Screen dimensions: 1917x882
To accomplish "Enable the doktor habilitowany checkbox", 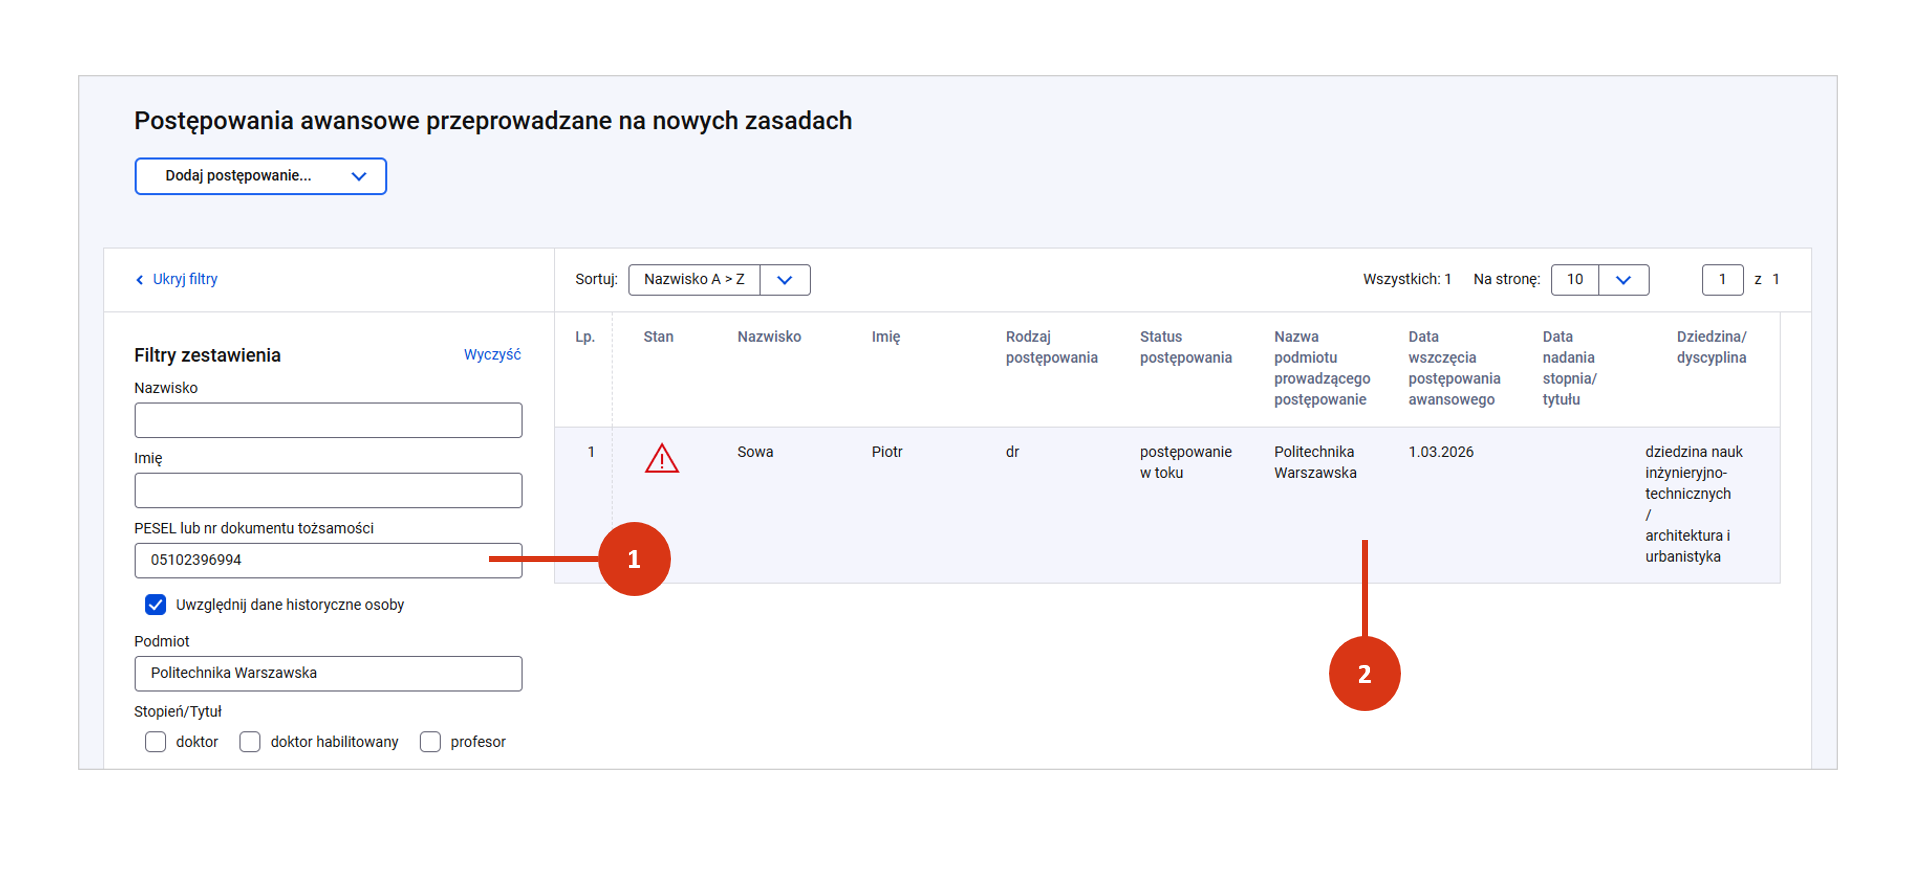I will pos(250,742).
